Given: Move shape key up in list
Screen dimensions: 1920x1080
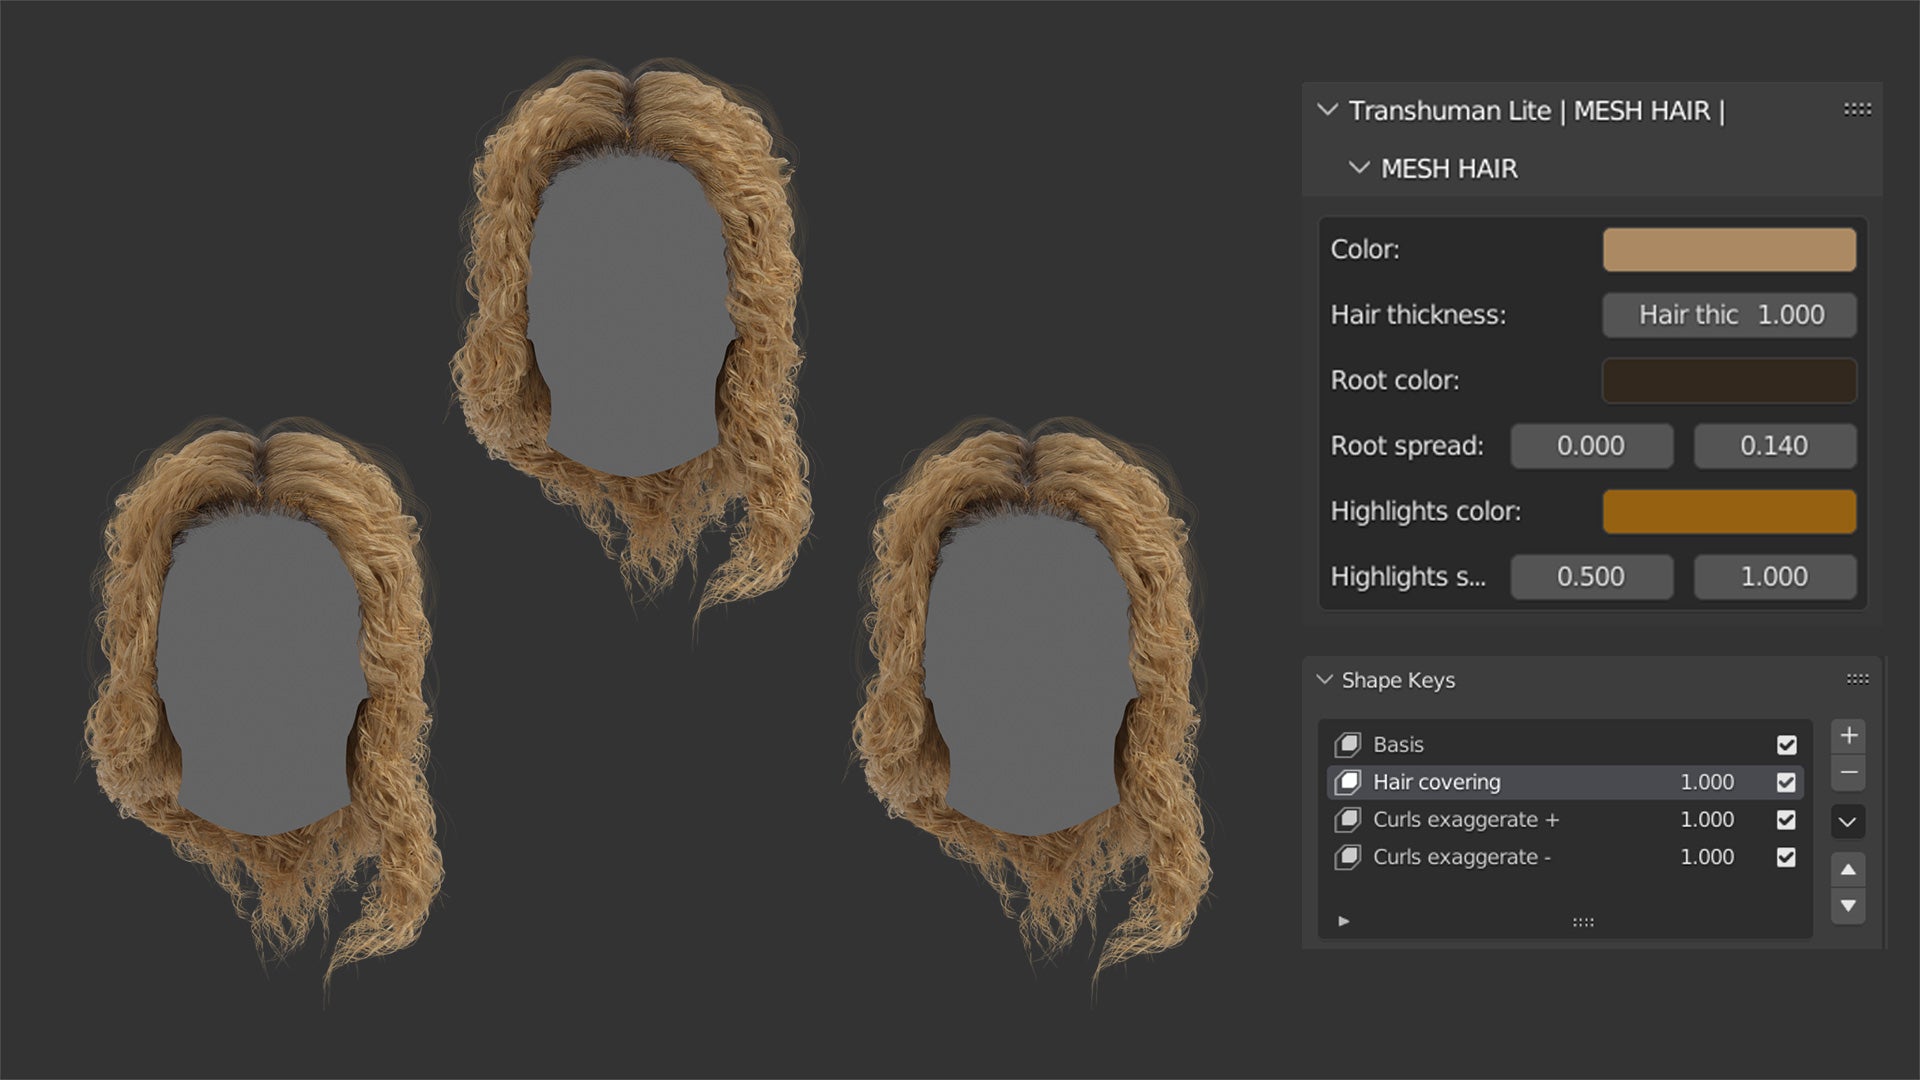Looking at the screenshot, I should point(1848,870).
